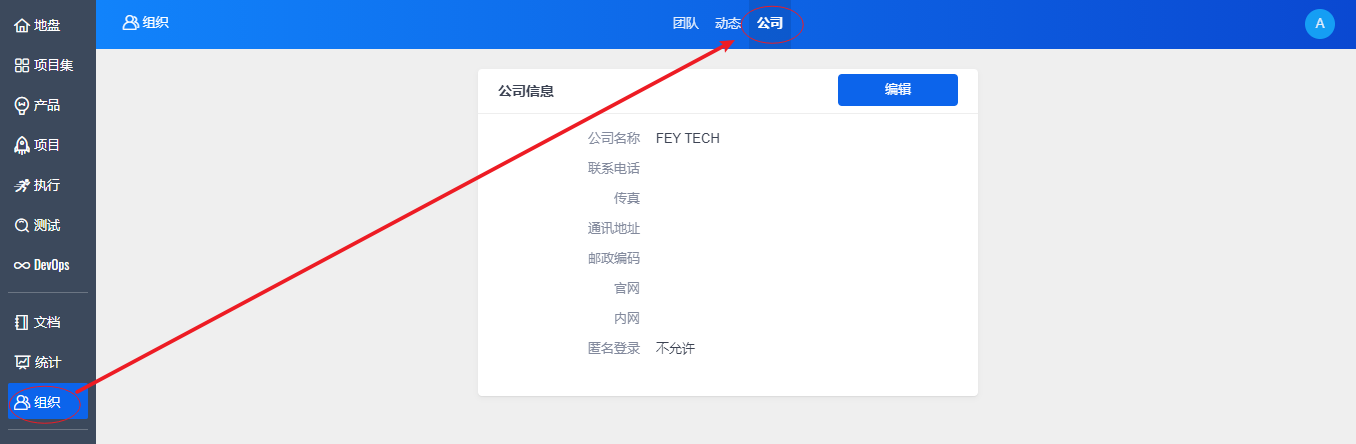Open 执行 running-man icon

pyautogui.click(x=22, y=185)
